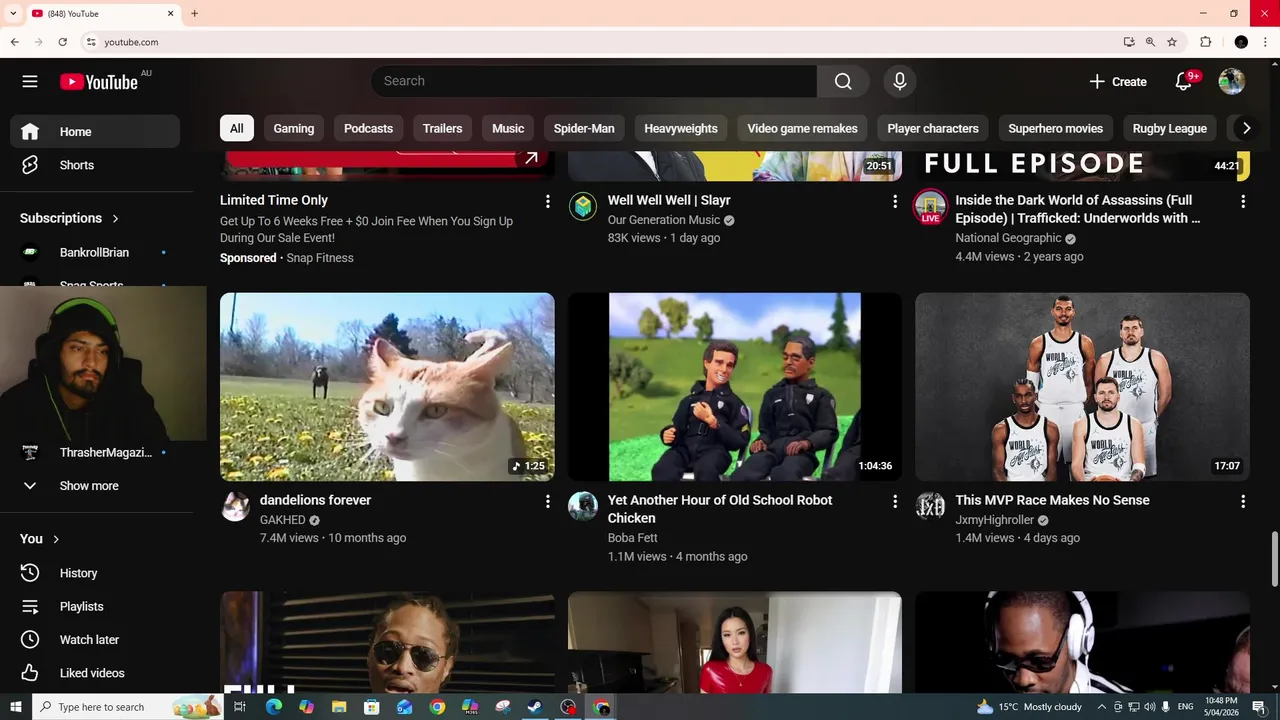Click the page vertical scrollbar thumb

pyautogui.click(x=1274, y=560)
